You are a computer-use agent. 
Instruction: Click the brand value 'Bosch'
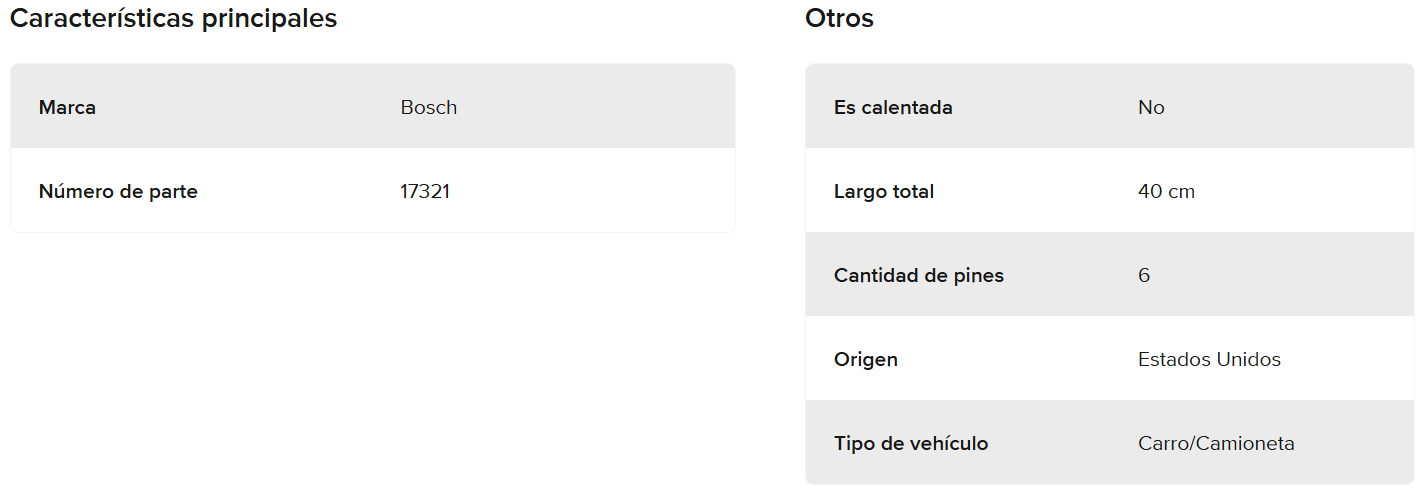(x=428, y=107)
